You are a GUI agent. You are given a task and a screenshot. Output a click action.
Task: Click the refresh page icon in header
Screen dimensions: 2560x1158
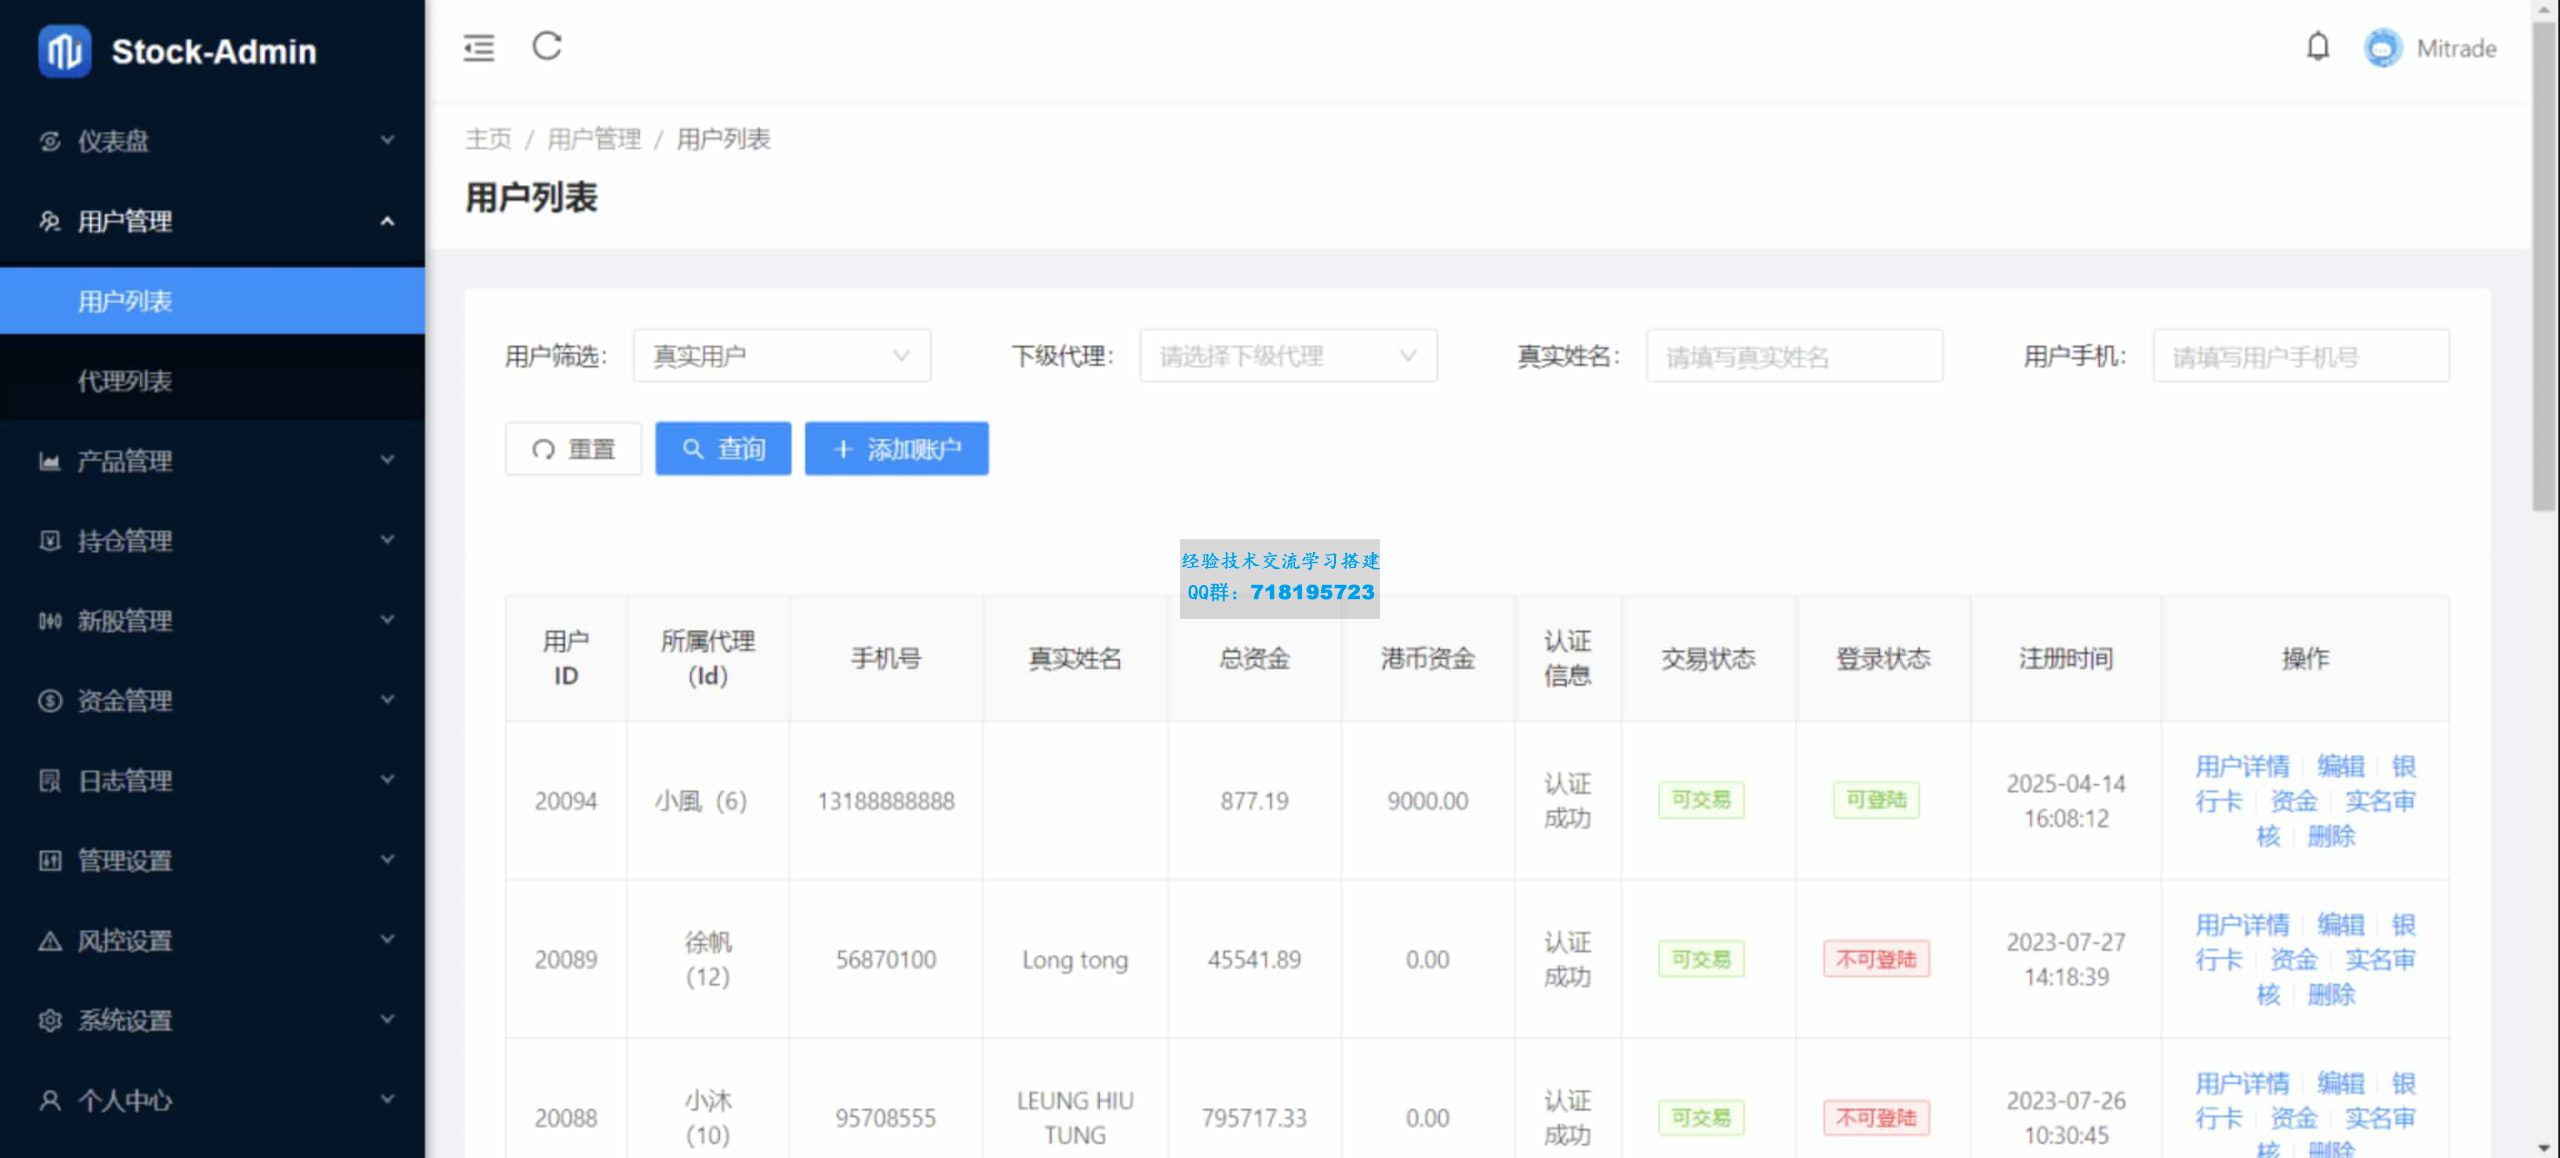[547, 46]
